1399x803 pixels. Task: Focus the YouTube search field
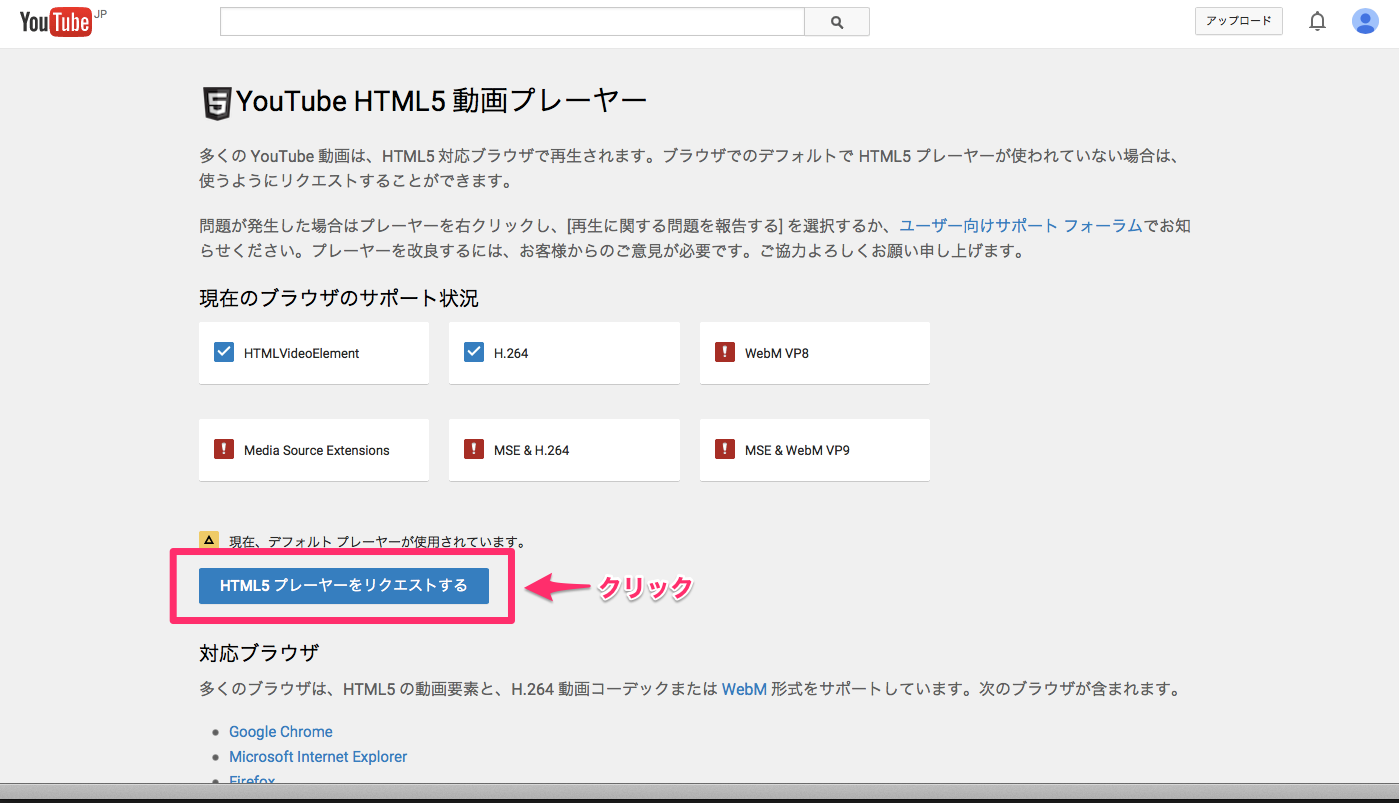(x=512, y=22)
